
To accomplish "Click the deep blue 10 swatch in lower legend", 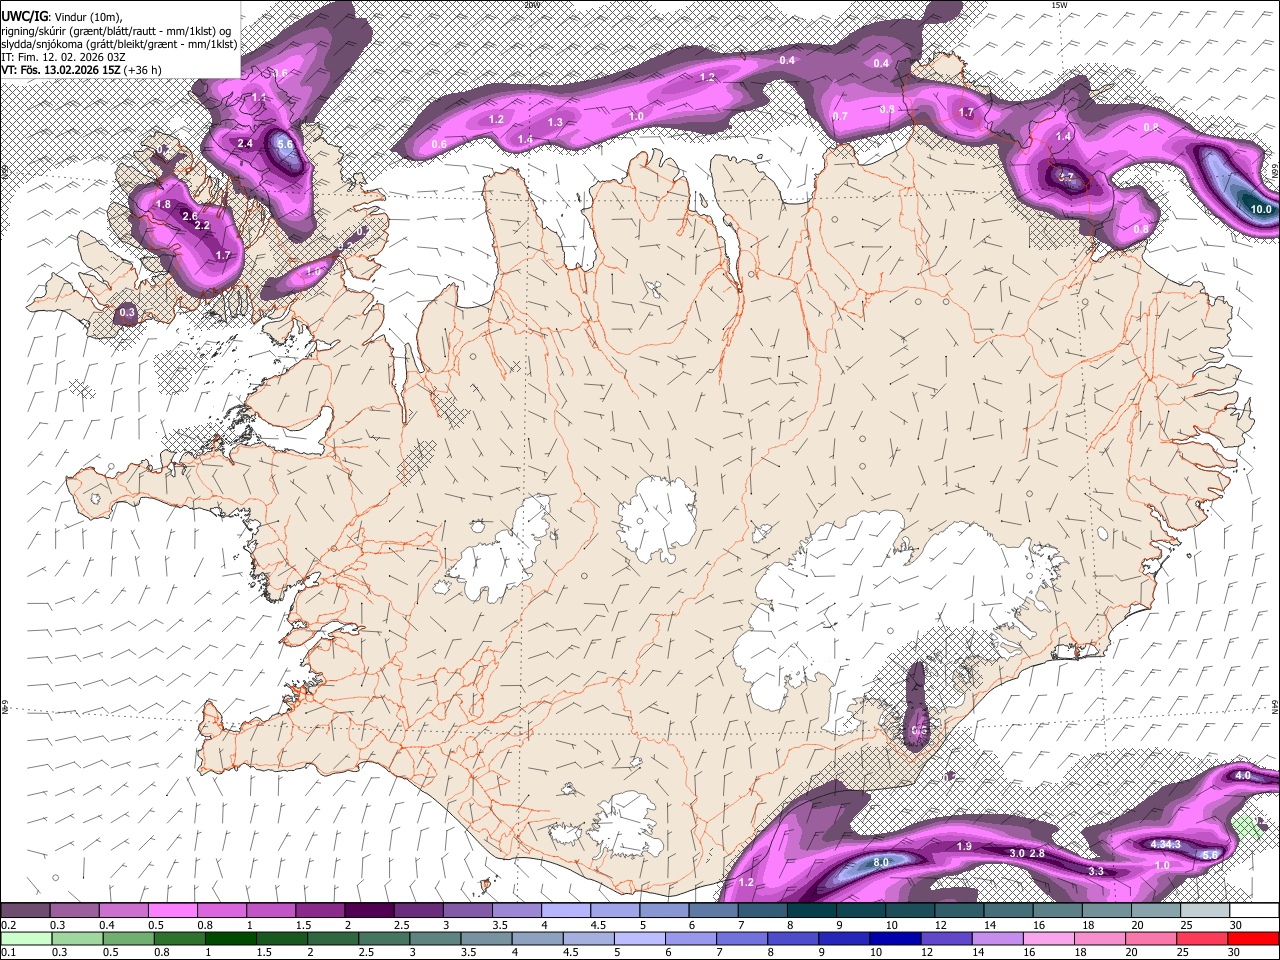I will pos(895,938).
